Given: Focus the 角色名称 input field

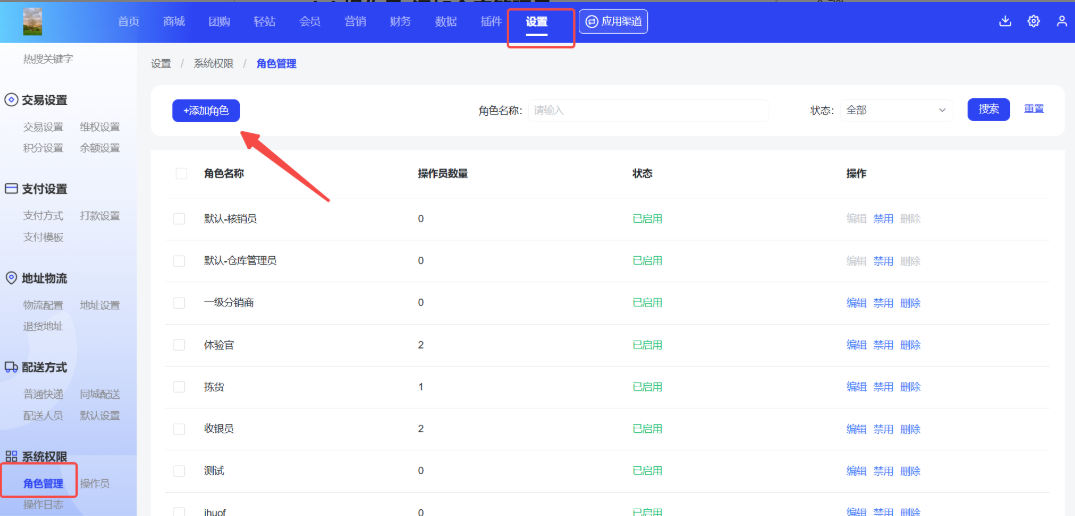Looking at the screenshot, I should [648, 110].
